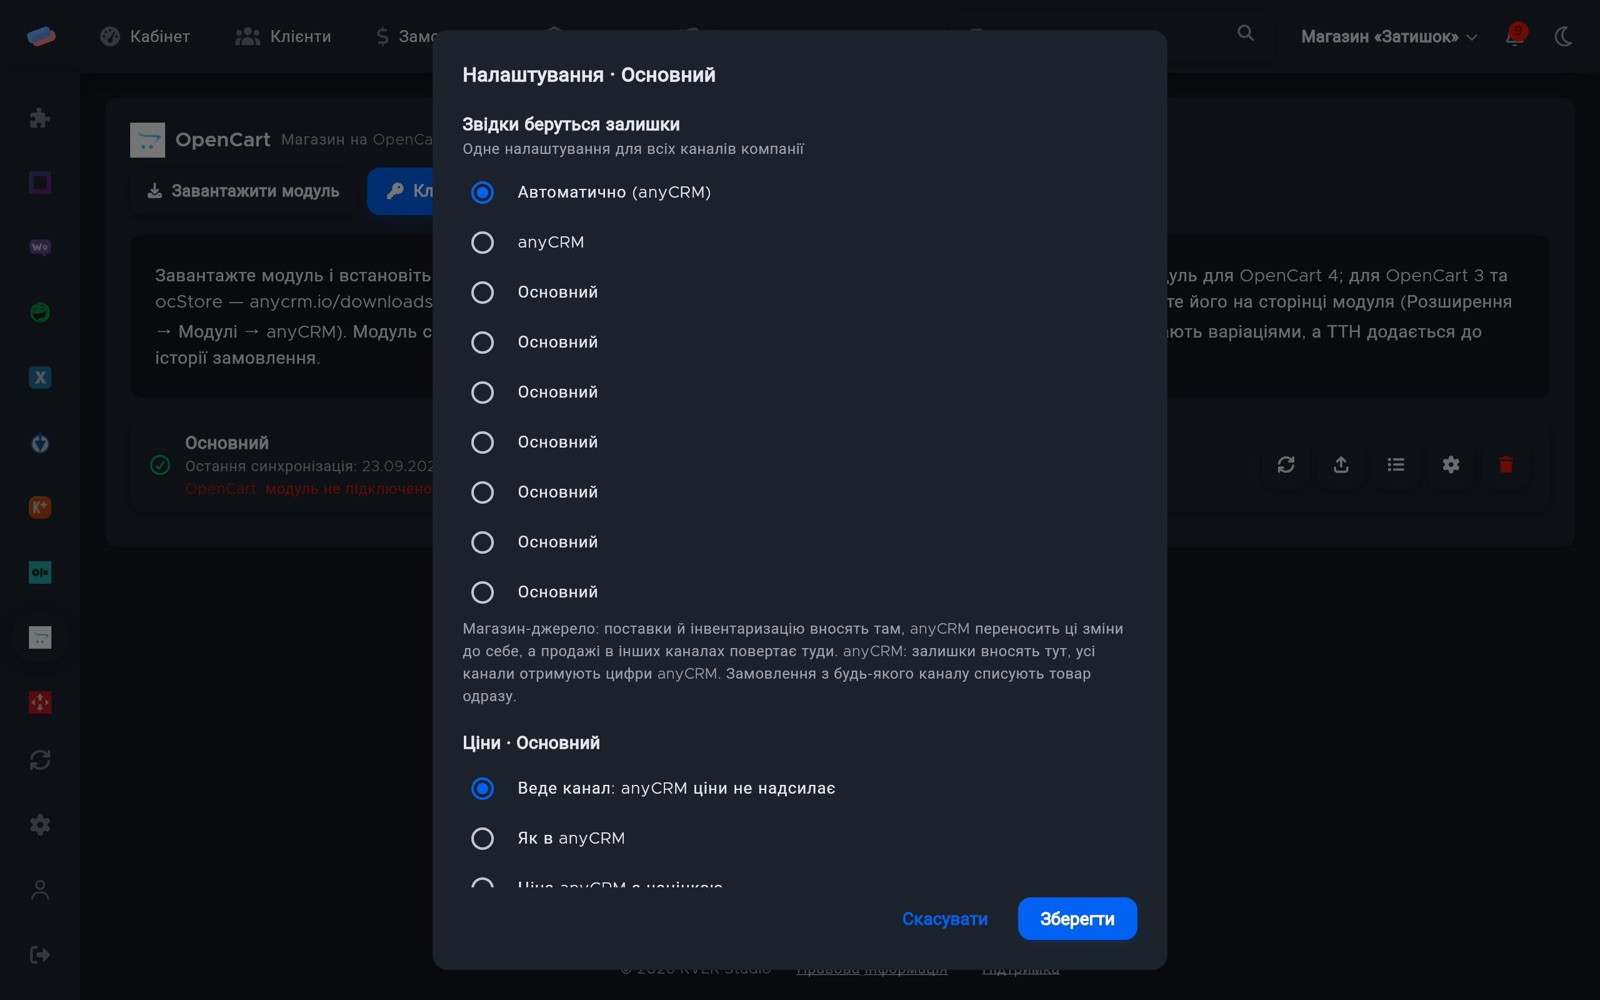Click the green check status icon
The height and width of the screenshot is (1000, 1600).
[160, 465]
